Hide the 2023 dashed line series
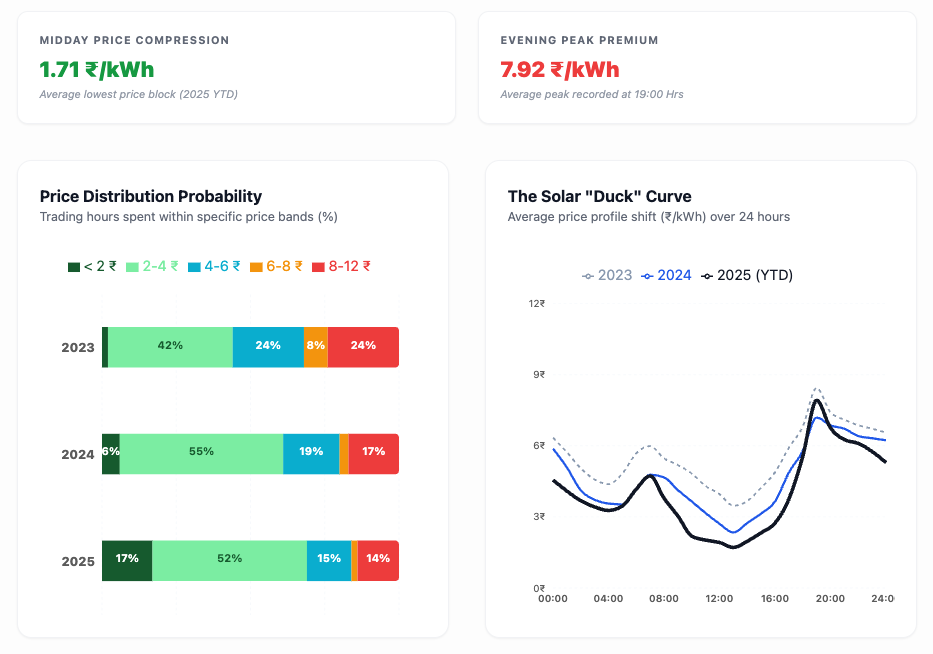The width and height of the screenshot is (933, 654). [x=607, y=275]
